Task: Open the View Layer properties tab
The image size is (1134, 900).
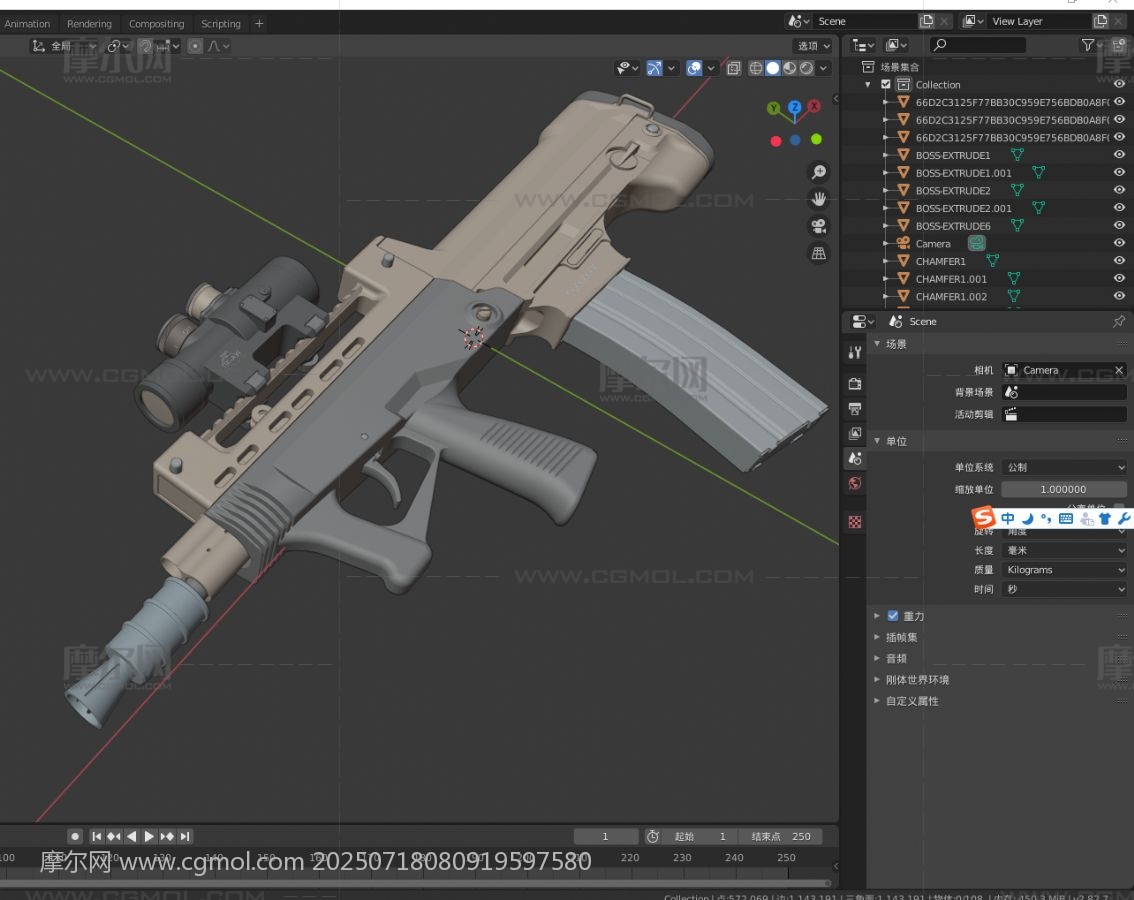Action: tap(855, 433)
